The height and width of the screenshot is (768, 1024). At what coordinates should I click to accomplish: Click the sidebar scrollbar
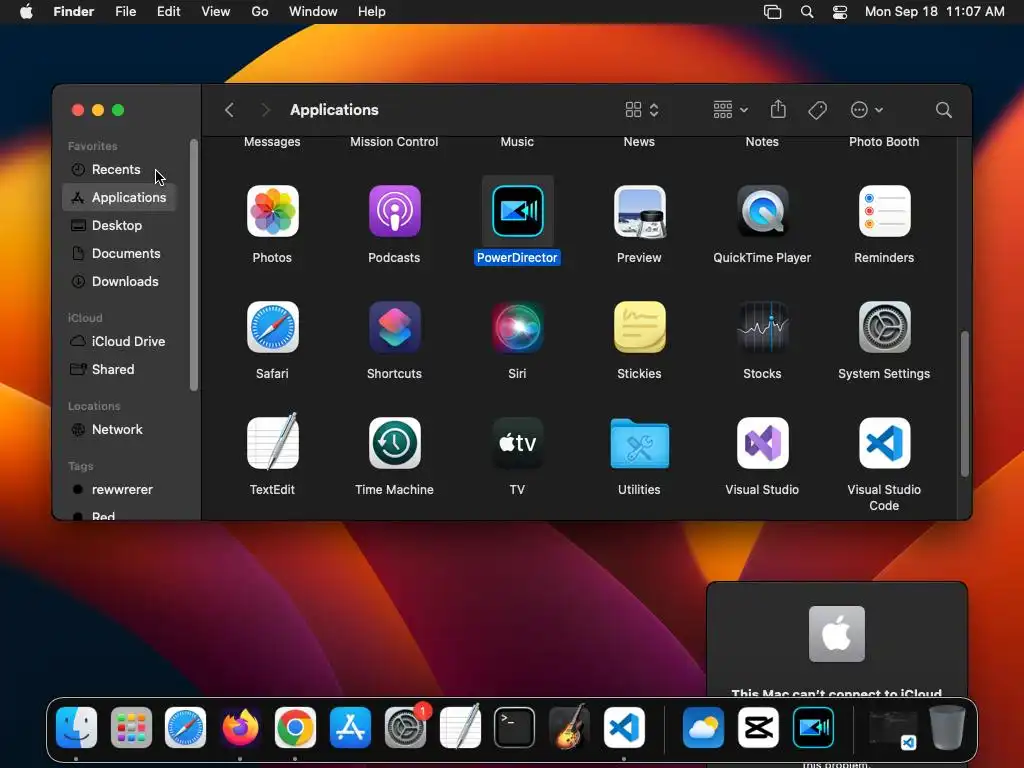(193, 264)
